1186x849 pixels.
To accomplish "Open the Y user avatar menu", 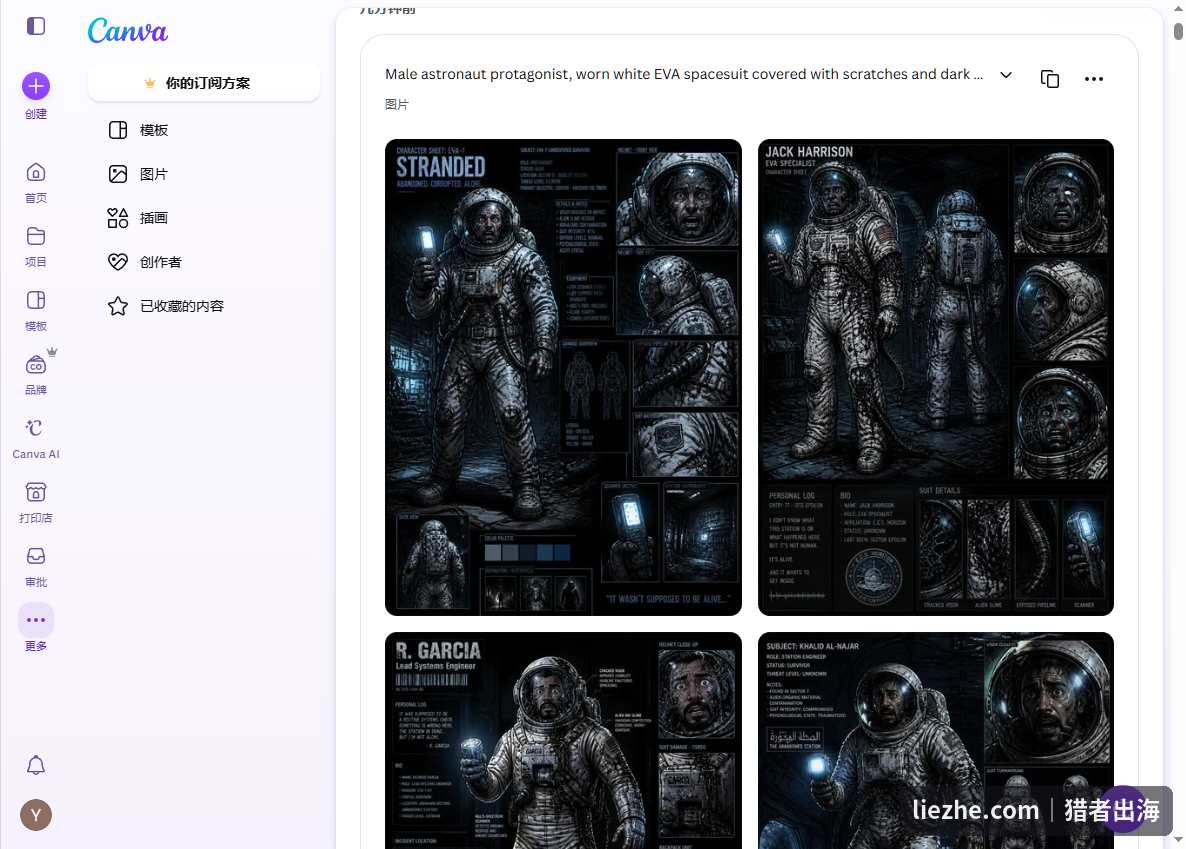I will [36, 815].
